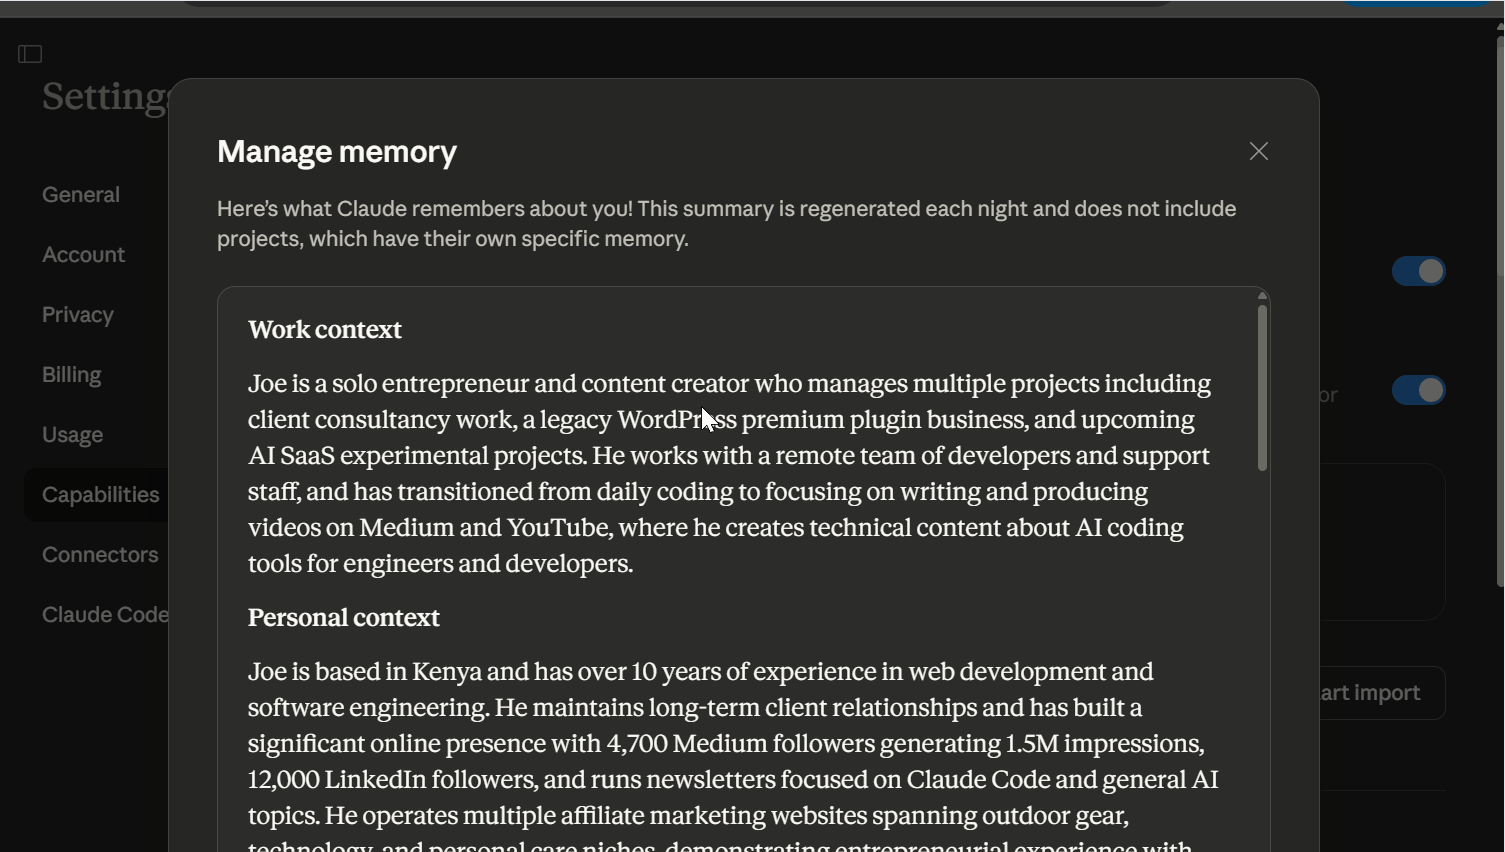Click the memory summary scrollbar thumb

coord(1262,388)
